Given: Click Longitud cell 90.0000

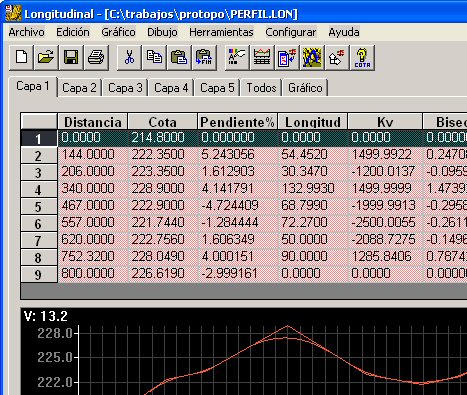Looking at the screenshot, I should click(313, 257).
